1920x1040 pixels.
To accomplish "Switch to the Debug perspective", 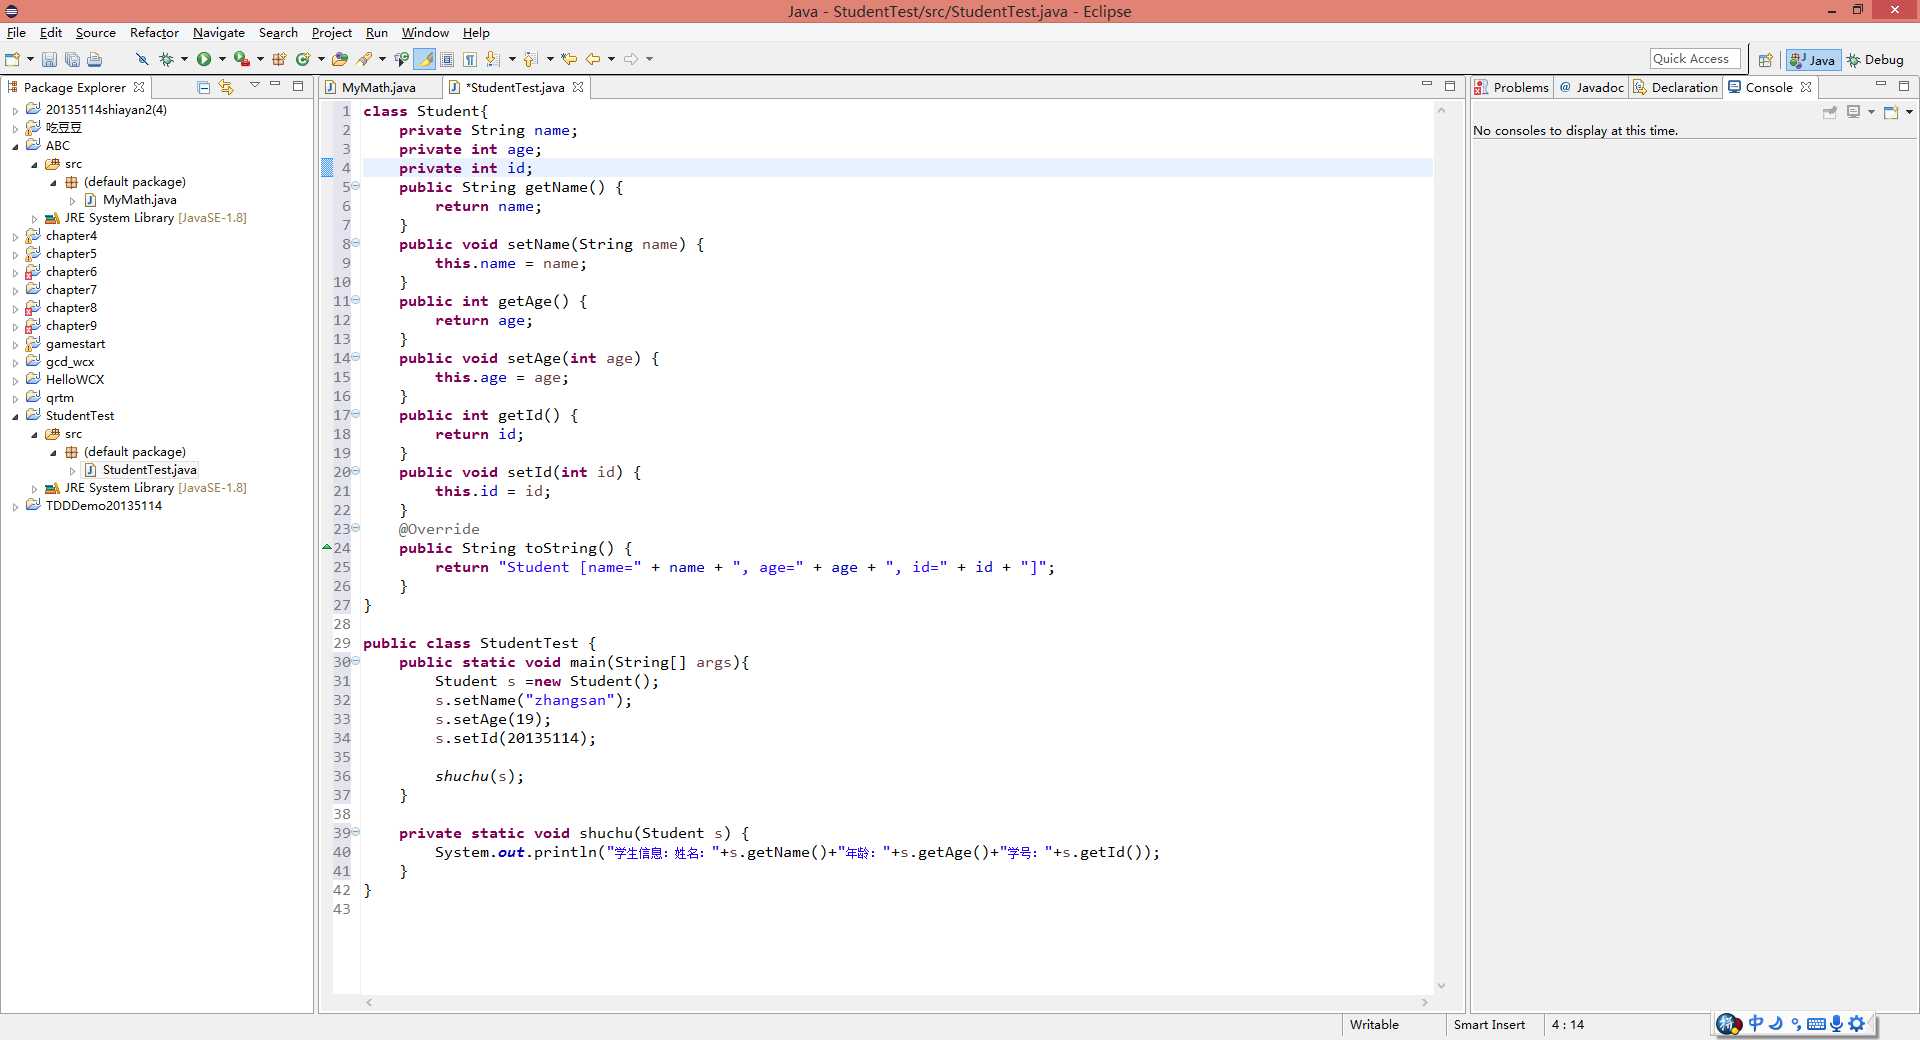I will pyautogui.click(x=1875, y=60).
